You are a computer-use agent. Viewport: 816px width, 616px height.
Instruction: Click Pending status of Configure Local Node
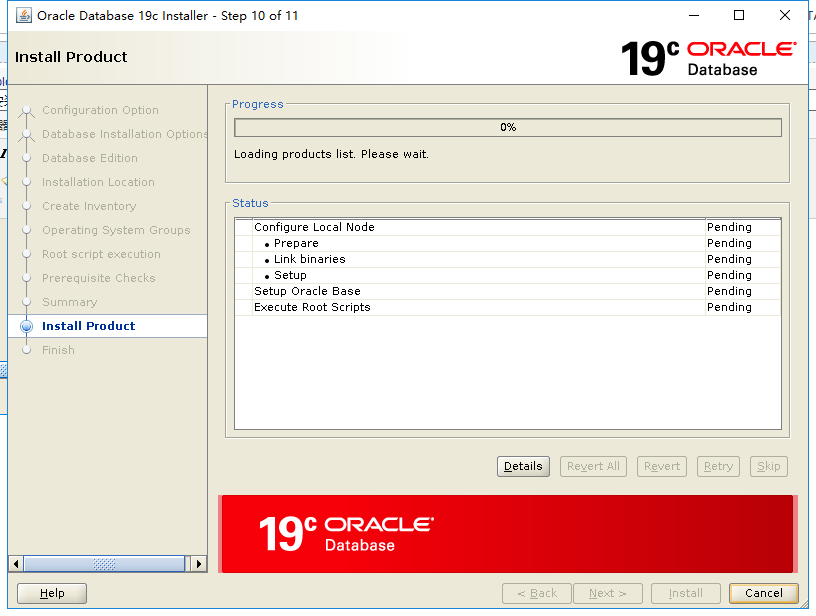point(729,227)
